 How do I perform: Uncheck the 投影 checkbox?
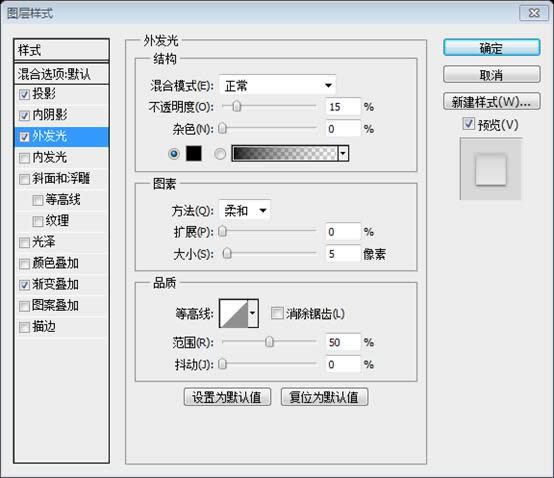coord(24,94)
